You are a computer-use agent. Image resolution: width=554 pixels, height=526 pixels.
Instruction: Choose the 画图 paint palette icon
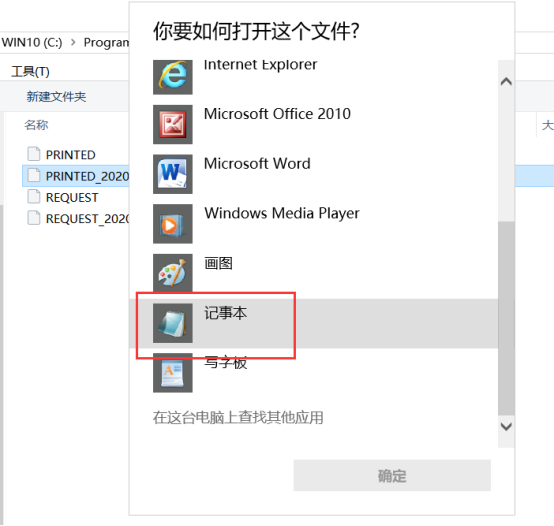172,273
